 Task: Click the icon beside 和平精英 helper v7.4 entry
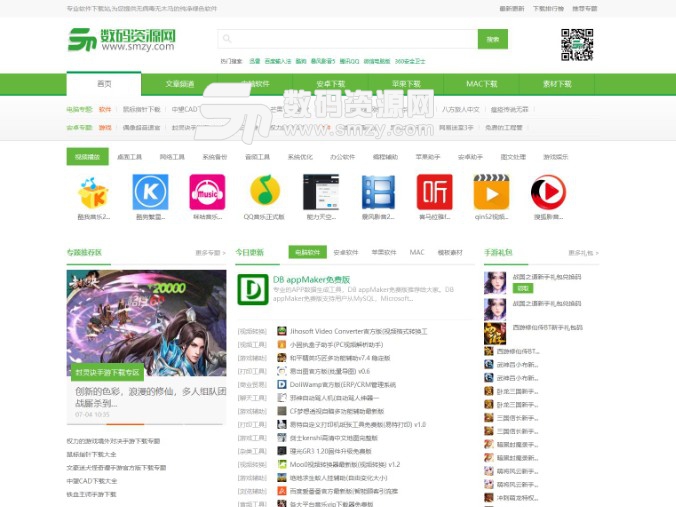point(282,357)
